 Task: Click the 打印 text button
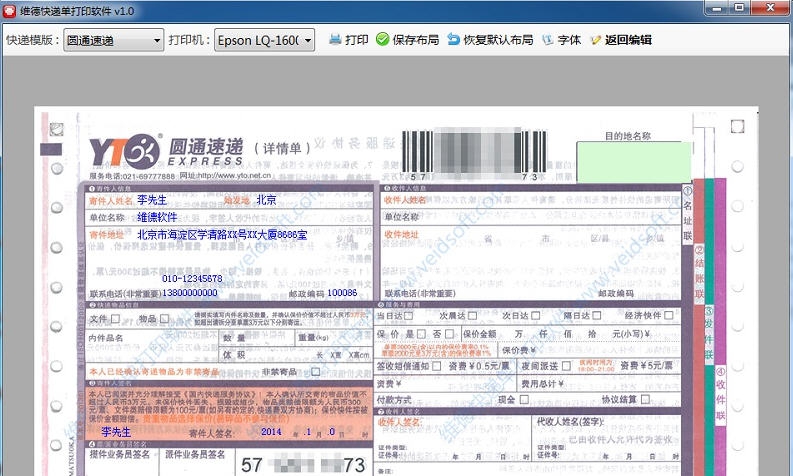pyautogui.click(x=357, y=39)
